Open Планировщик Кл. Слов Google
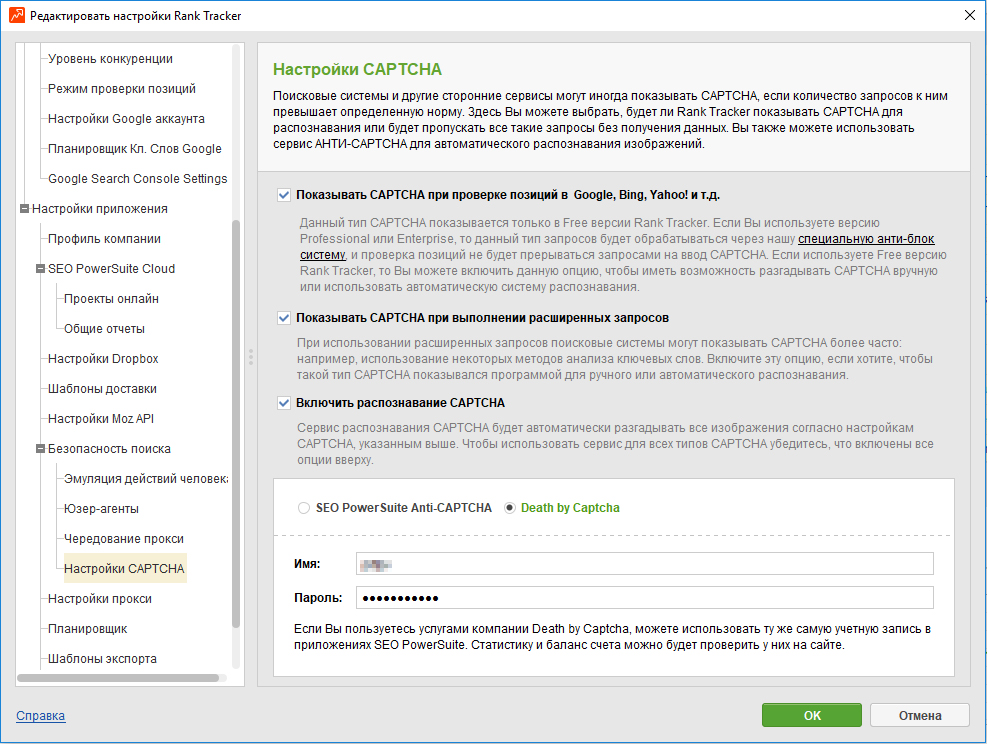The width and height of the screenshot is (987, 744). [x=135, y=149]
